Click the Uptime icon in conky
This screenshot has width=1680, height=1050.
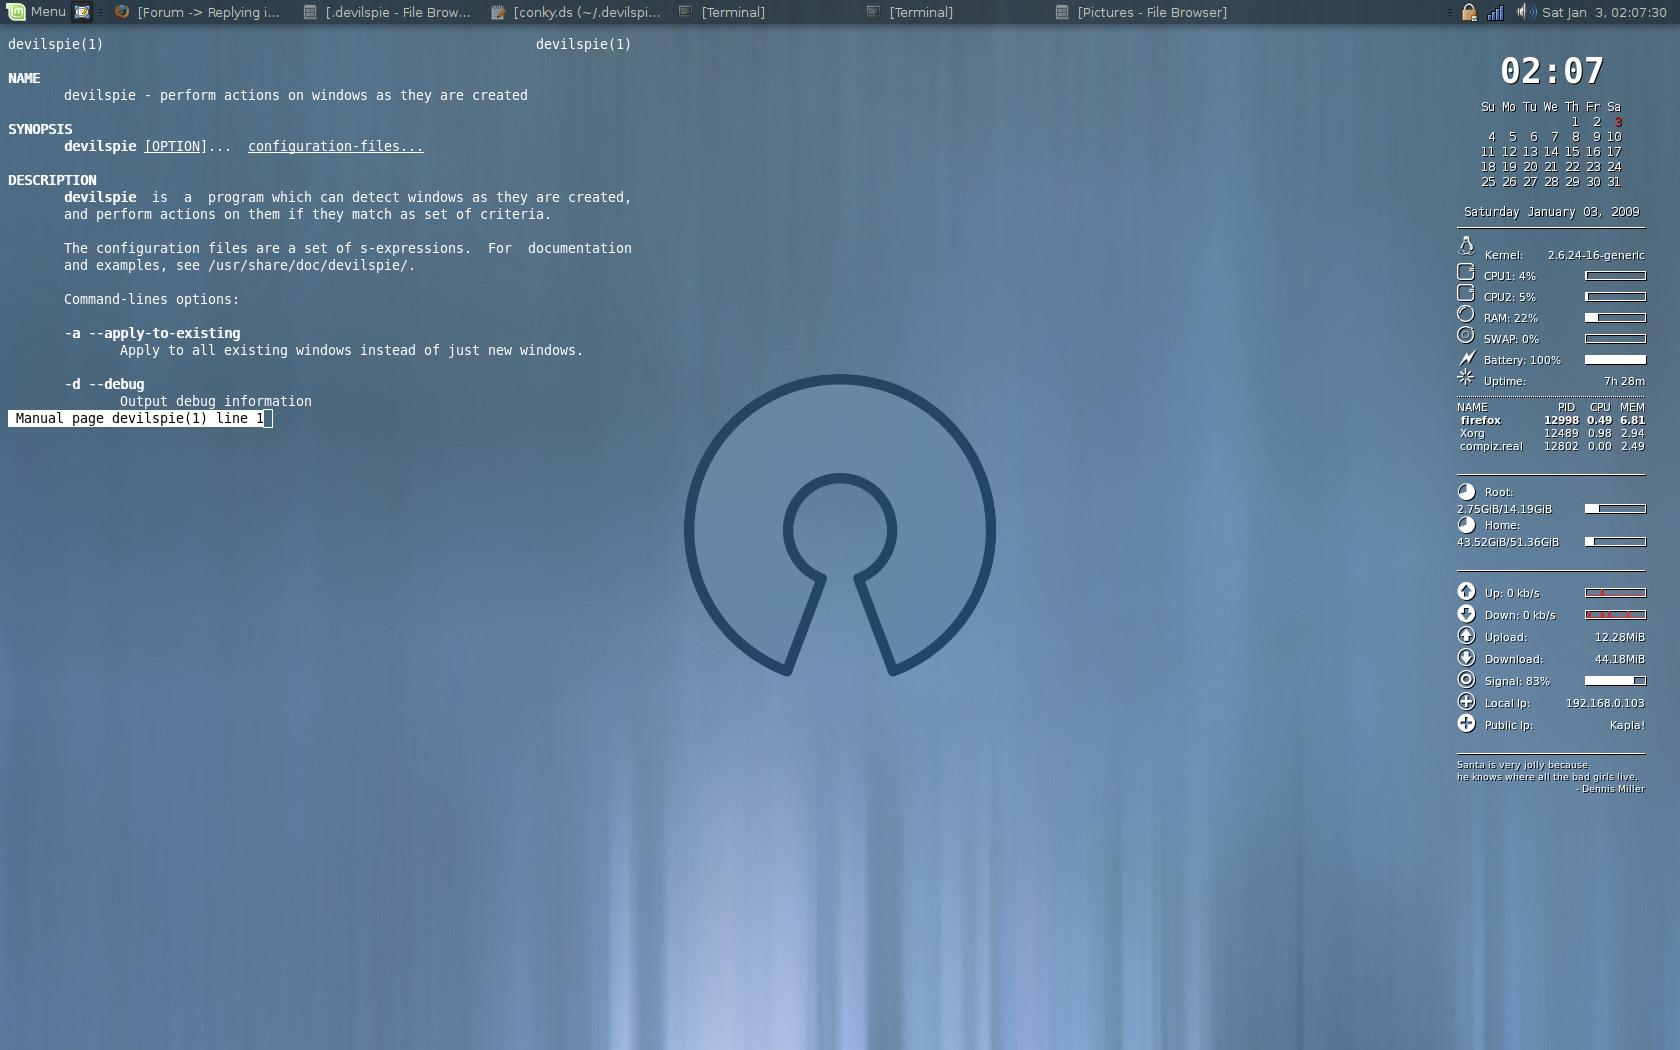pos(1466,377)
